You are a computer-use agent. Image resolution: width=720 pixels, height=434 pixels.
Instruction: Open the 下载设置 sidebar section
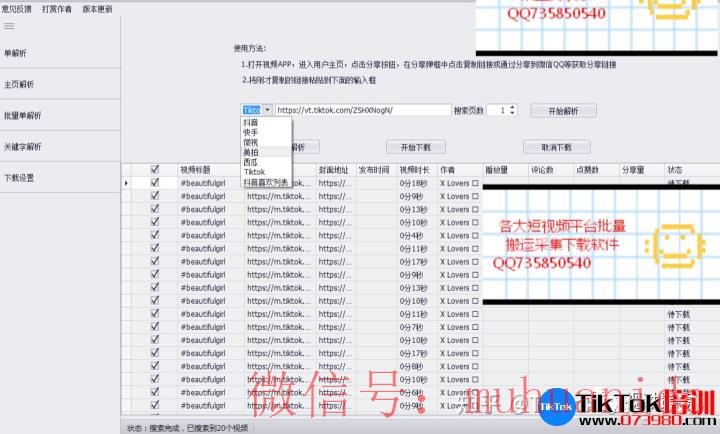[60, 178]
